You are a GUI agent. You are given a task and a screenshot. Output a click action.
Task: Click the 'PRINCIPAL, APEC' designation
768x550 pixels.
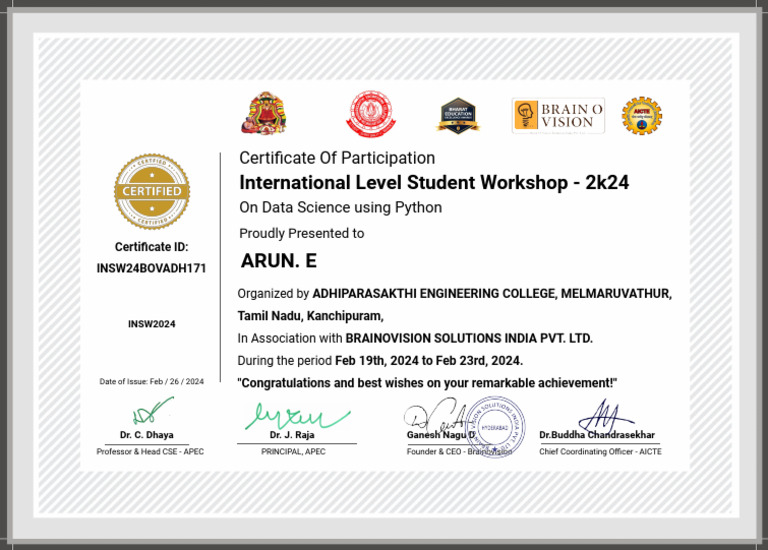point(293,452)
